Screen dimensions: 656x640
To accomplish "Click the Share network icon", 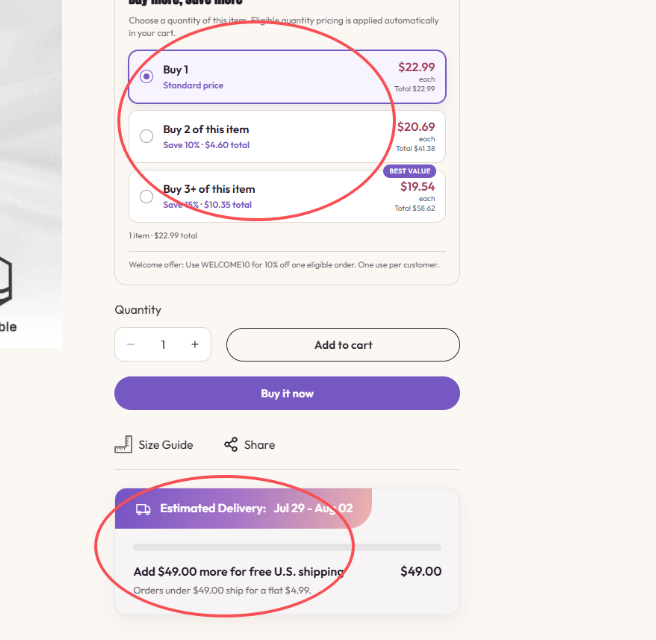I will coord(231,444).
